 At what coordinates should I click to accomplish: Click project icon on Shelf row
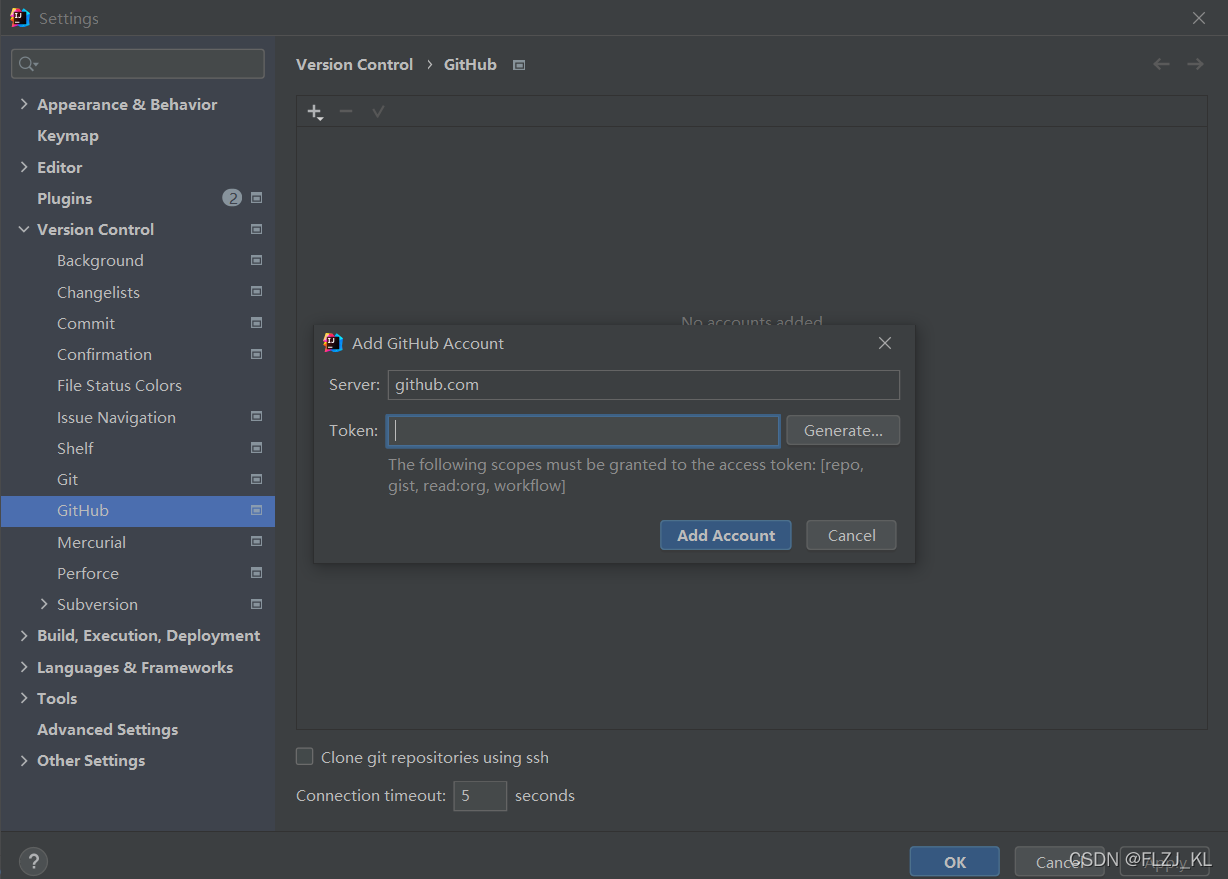pyautogui.click(x=257, y=448)
